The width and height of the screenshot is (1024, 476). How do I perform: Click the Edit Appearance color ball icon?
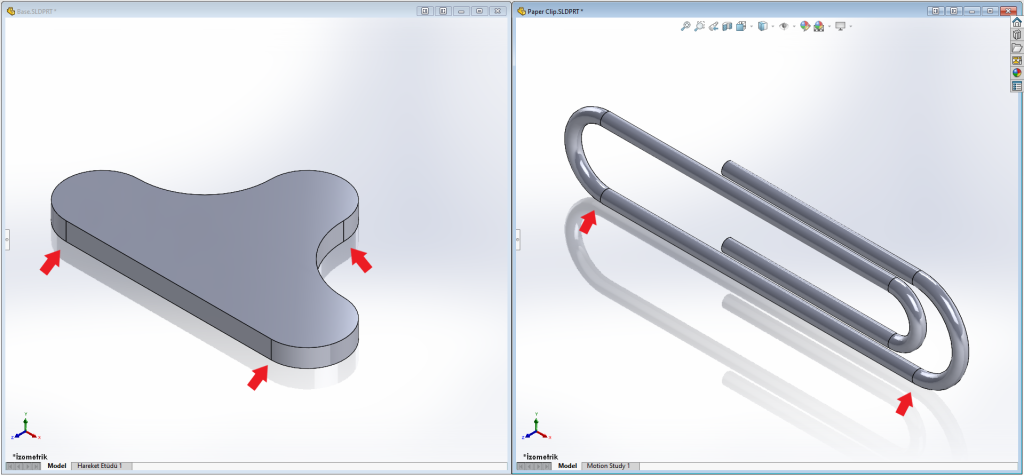[804, 26]
